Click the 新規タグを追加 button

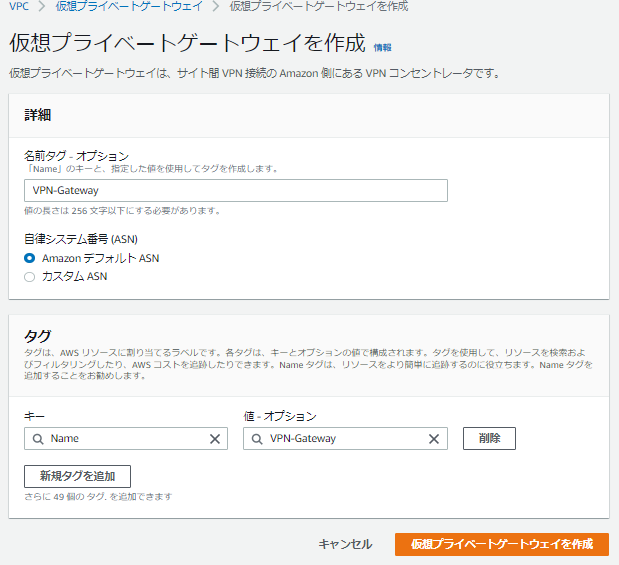(77, 476)
